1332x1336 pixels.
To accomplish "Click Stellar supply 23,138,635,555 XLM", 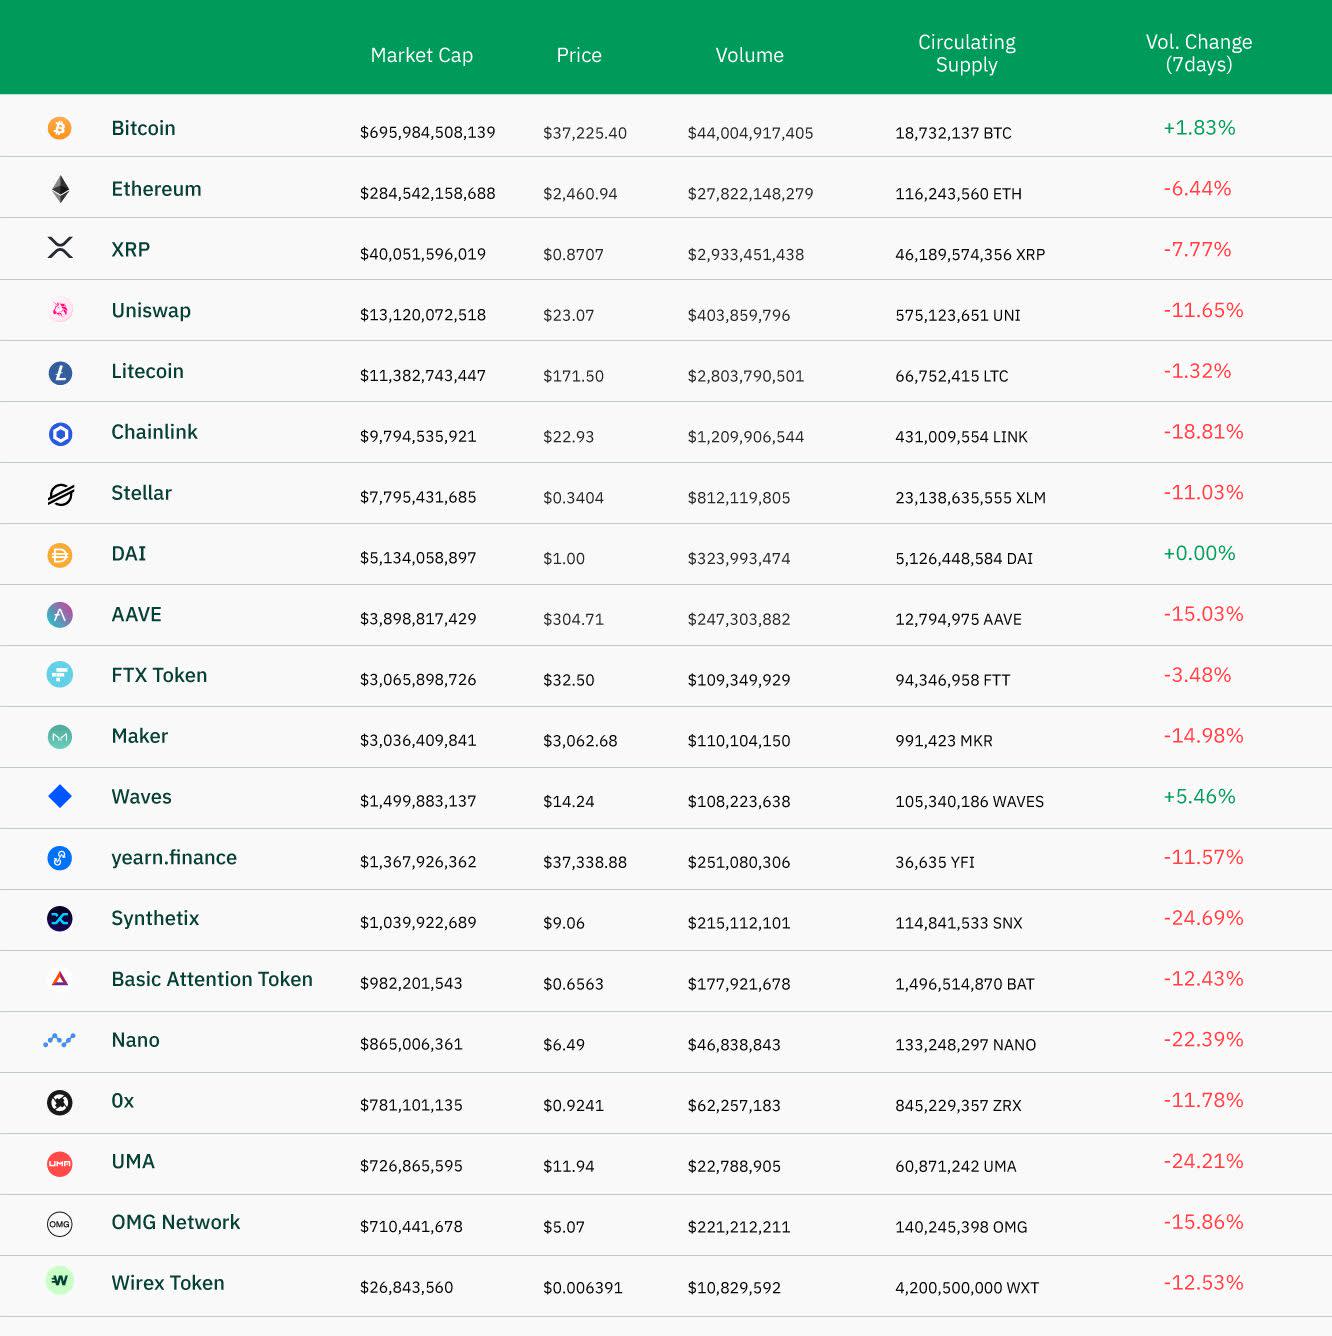I will click(x=970, y=498).
